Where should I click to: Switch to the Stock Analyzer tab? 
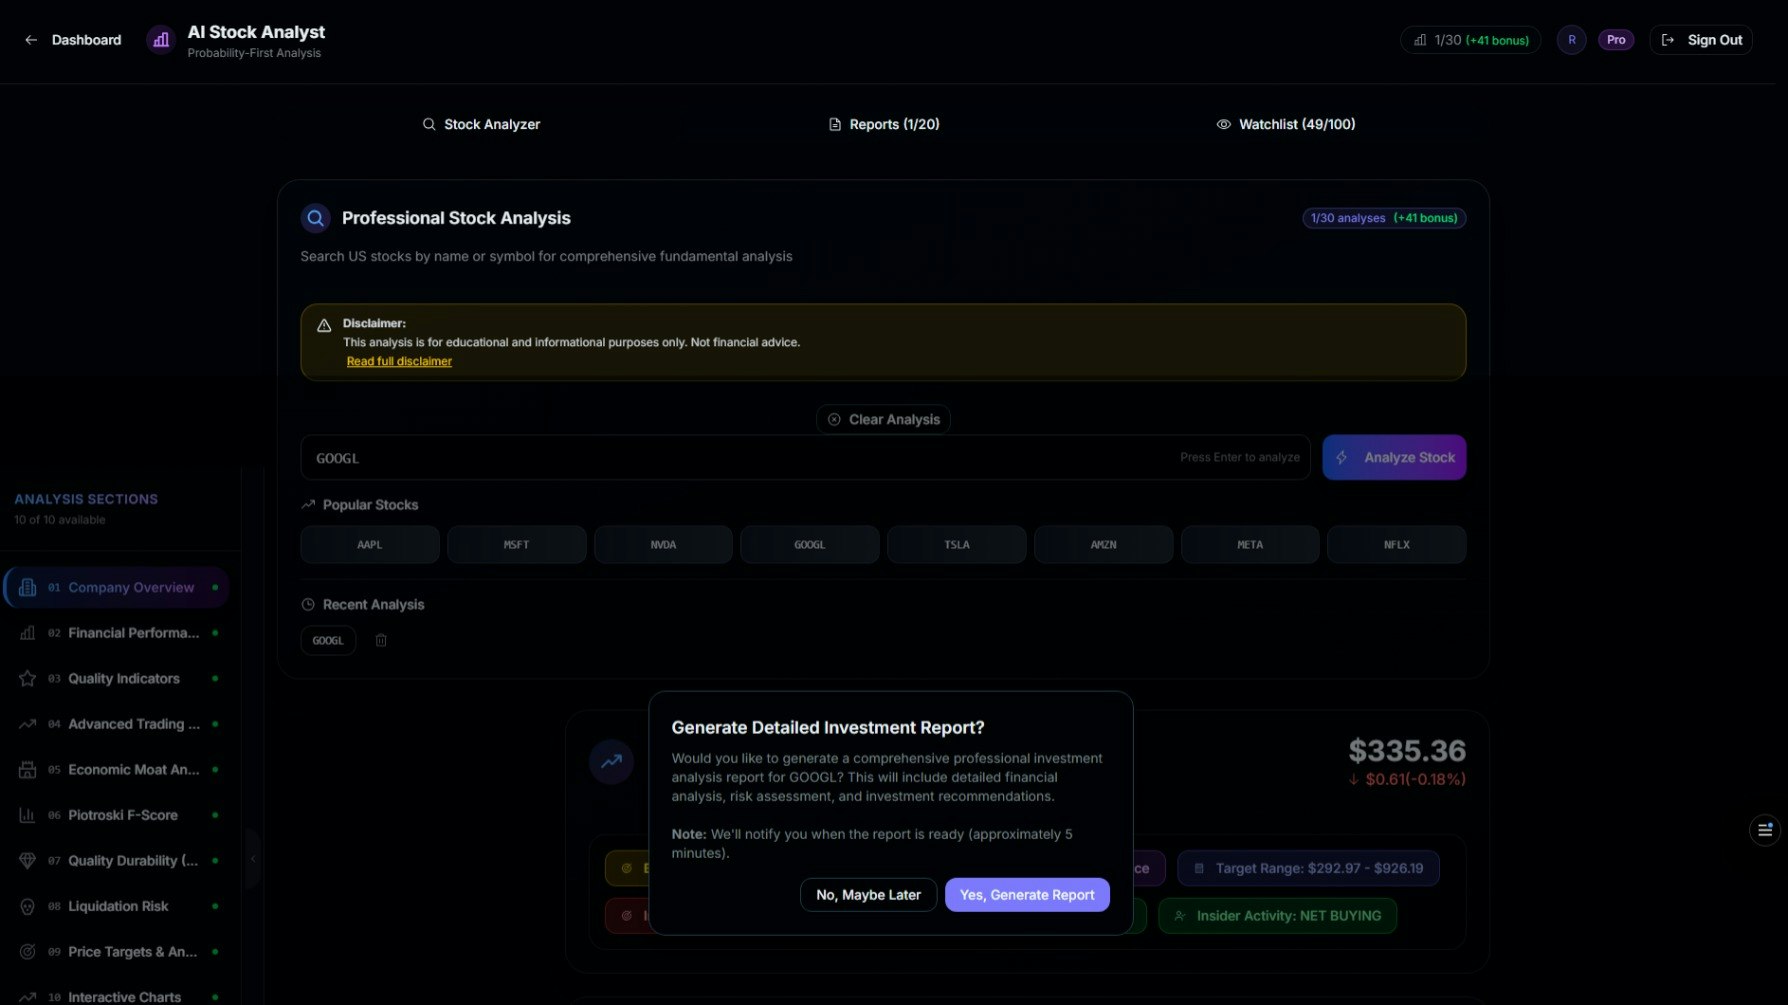[481, 124]
